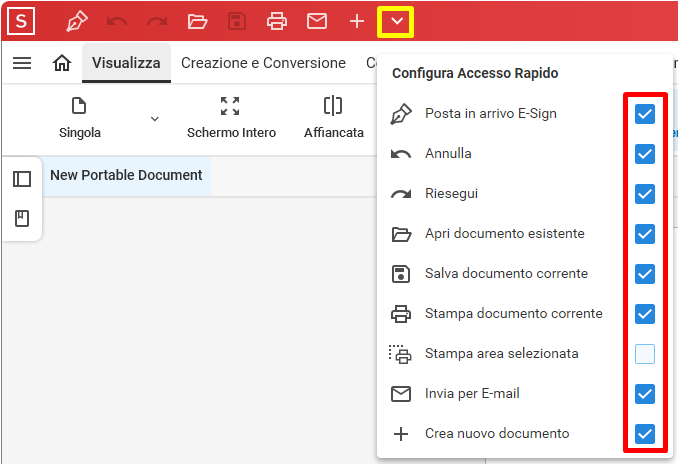Viewport: 678px width, 464px height.
Task: Click pen icon beside Posta in arrivo E-Sign
Action: click(401, 114)
